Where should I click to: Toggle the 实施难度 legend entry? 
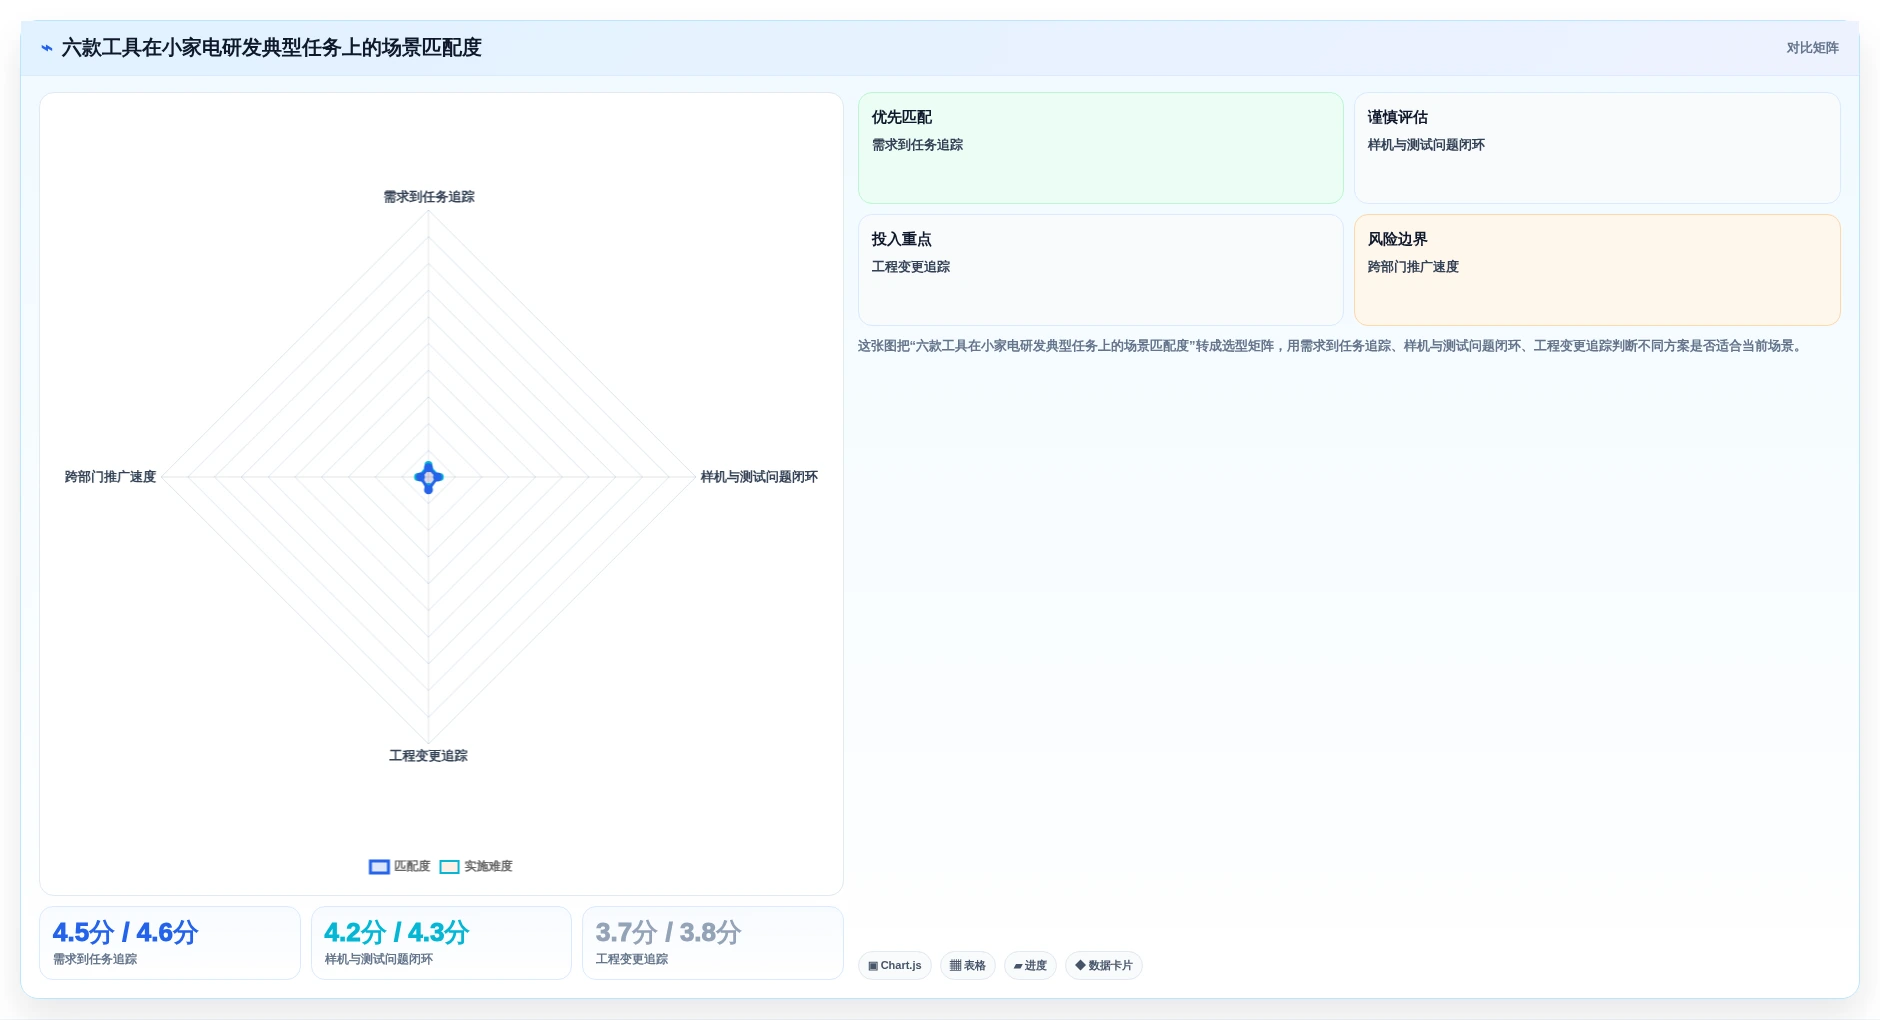[476, 866]
